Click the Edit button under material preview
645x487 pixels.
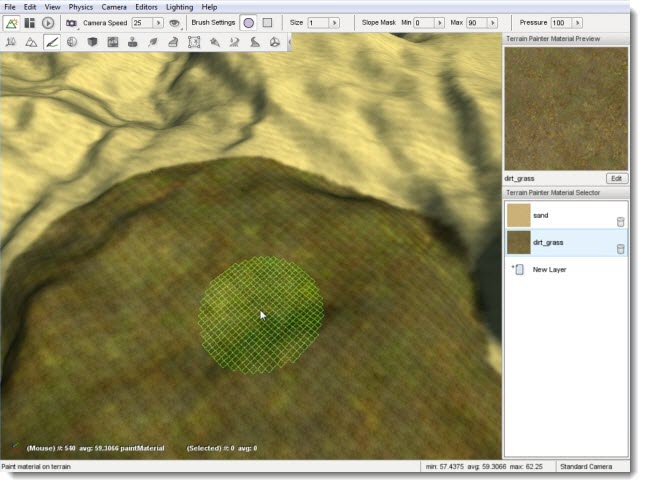616,178
